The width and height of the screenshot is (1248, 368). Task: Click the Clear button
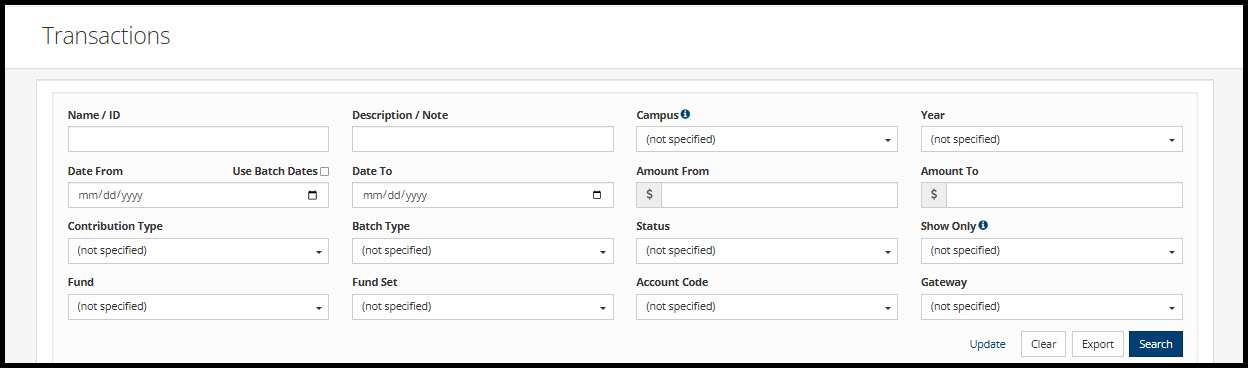[1043, 344]
